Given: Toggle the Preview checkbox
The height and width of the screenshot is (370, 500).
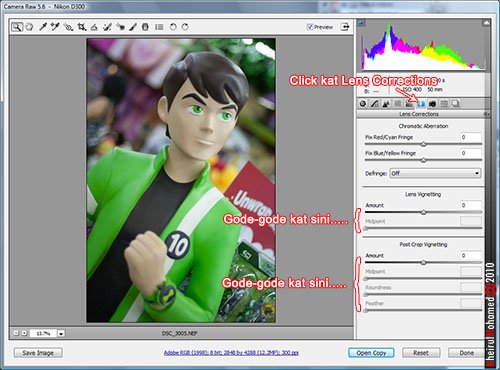Looking at the screenshot, I should pos(310,27).
